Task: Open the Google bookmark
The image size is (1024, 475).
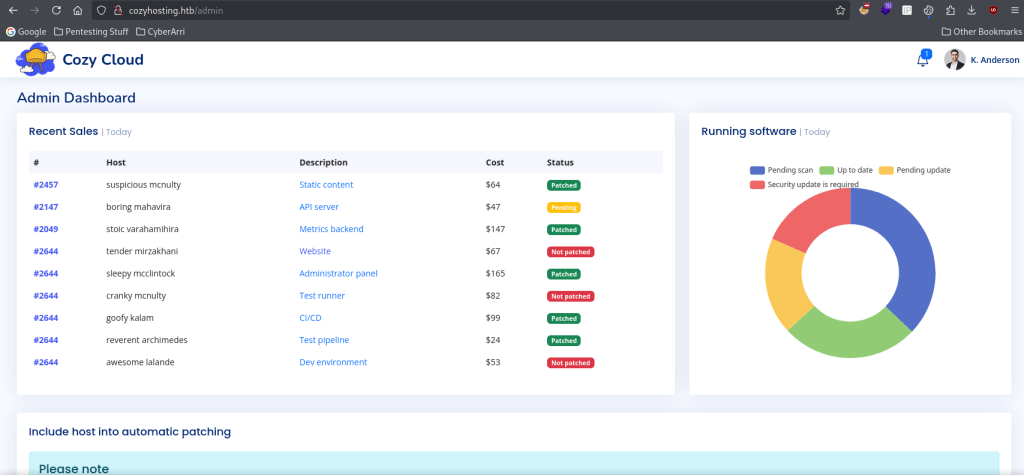Action: (26, 31)
